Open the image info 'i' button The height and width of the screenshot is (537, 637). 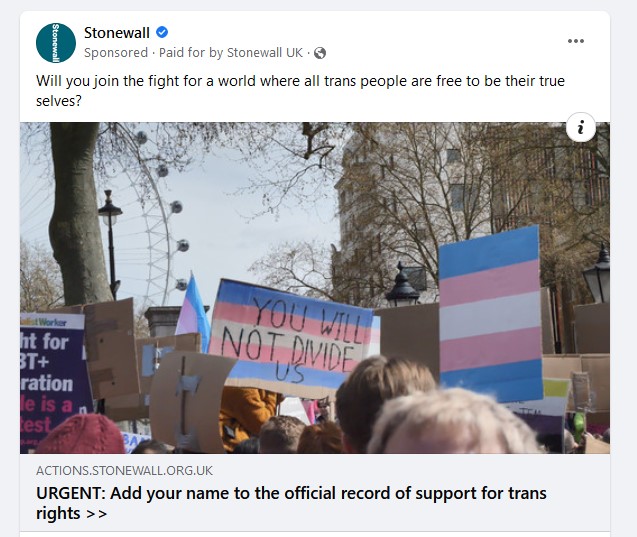[581, 127]
